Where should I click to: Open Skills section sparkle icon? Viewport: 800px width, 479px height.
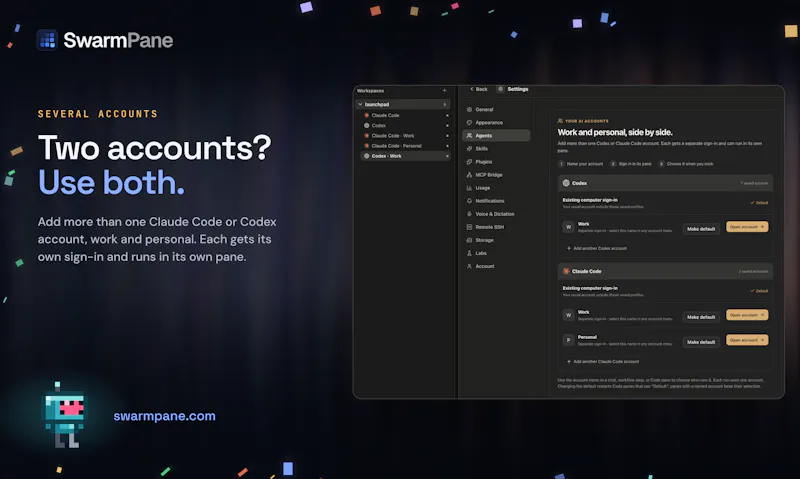pos(469,148)
